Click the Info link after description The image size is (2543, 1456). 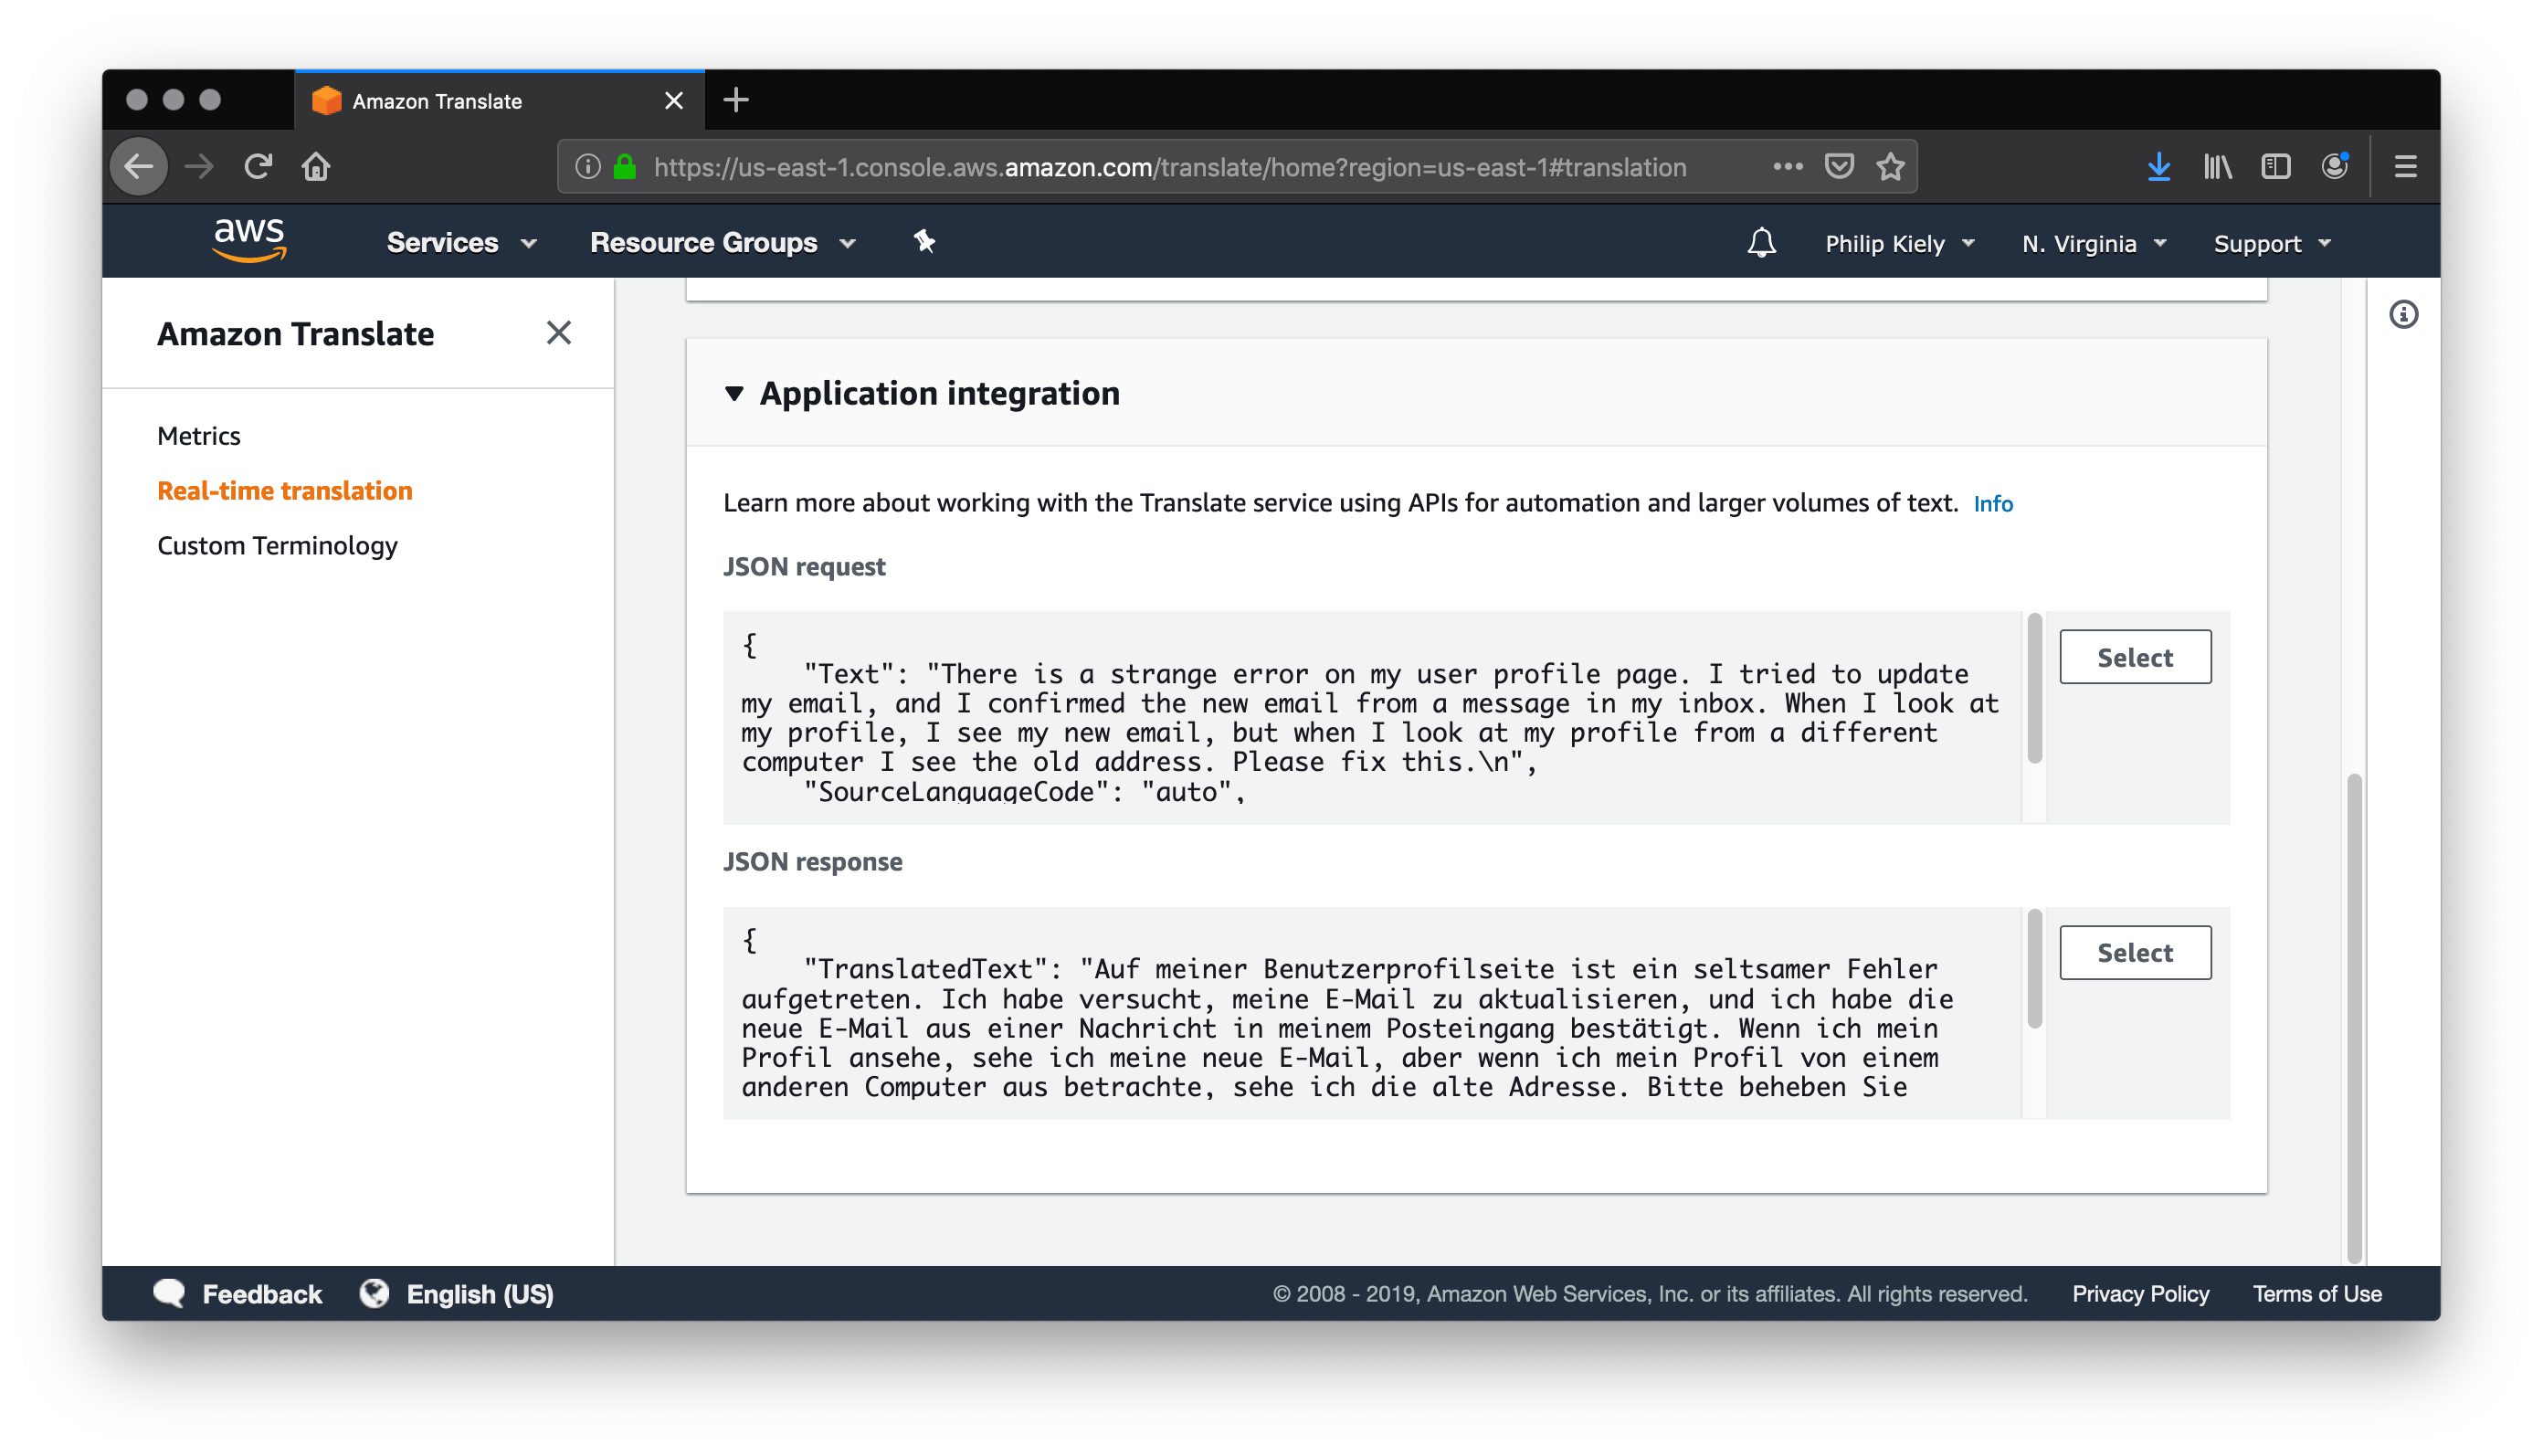1992,504
